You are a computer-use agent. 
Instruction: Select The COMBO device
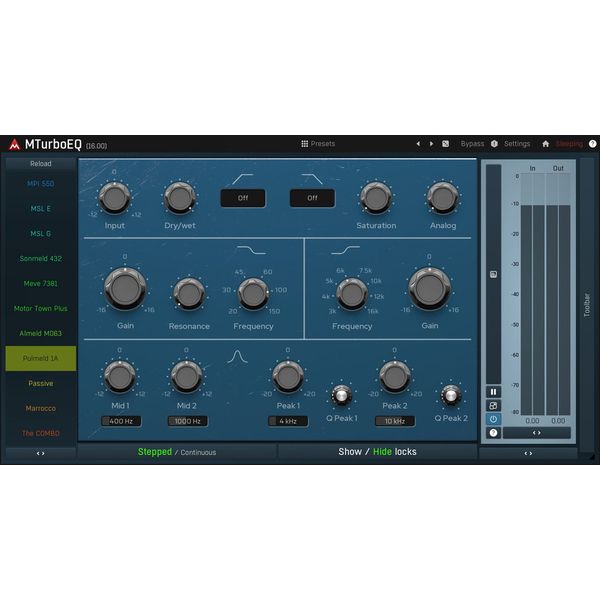(x=41, y=433)
